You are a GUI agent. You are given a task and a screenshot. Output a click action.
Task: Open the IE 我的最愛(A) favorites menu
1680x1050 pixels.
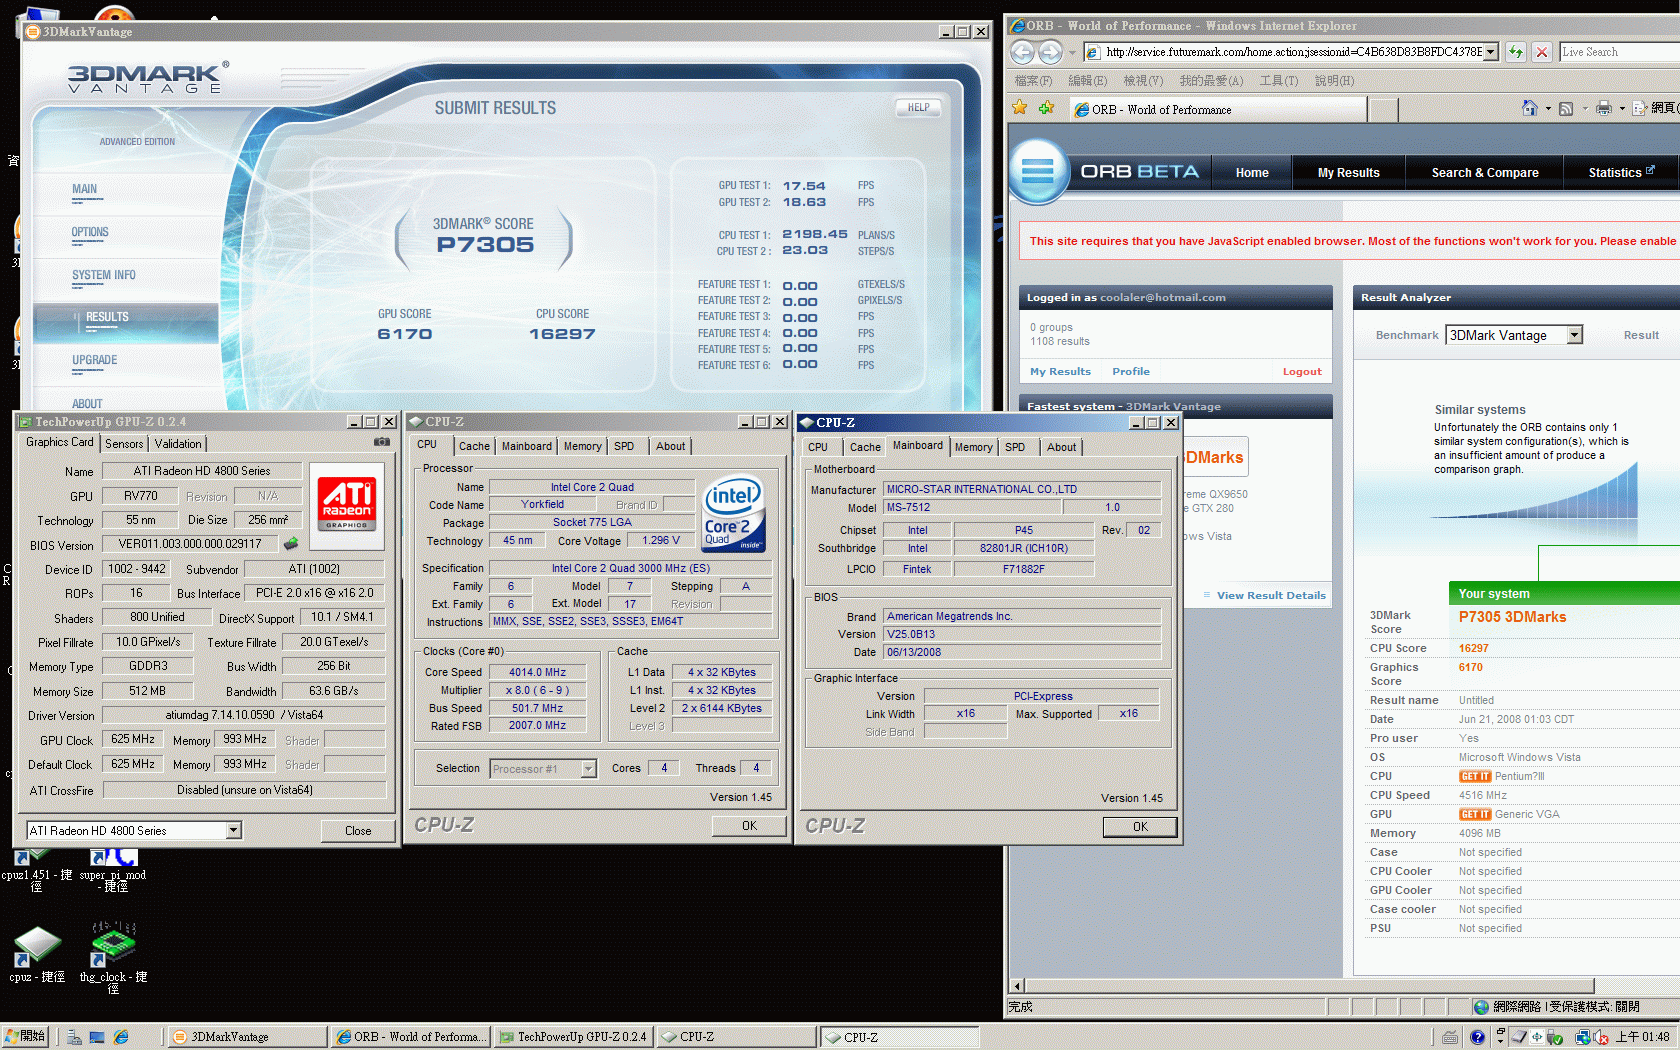point(1211,81)
